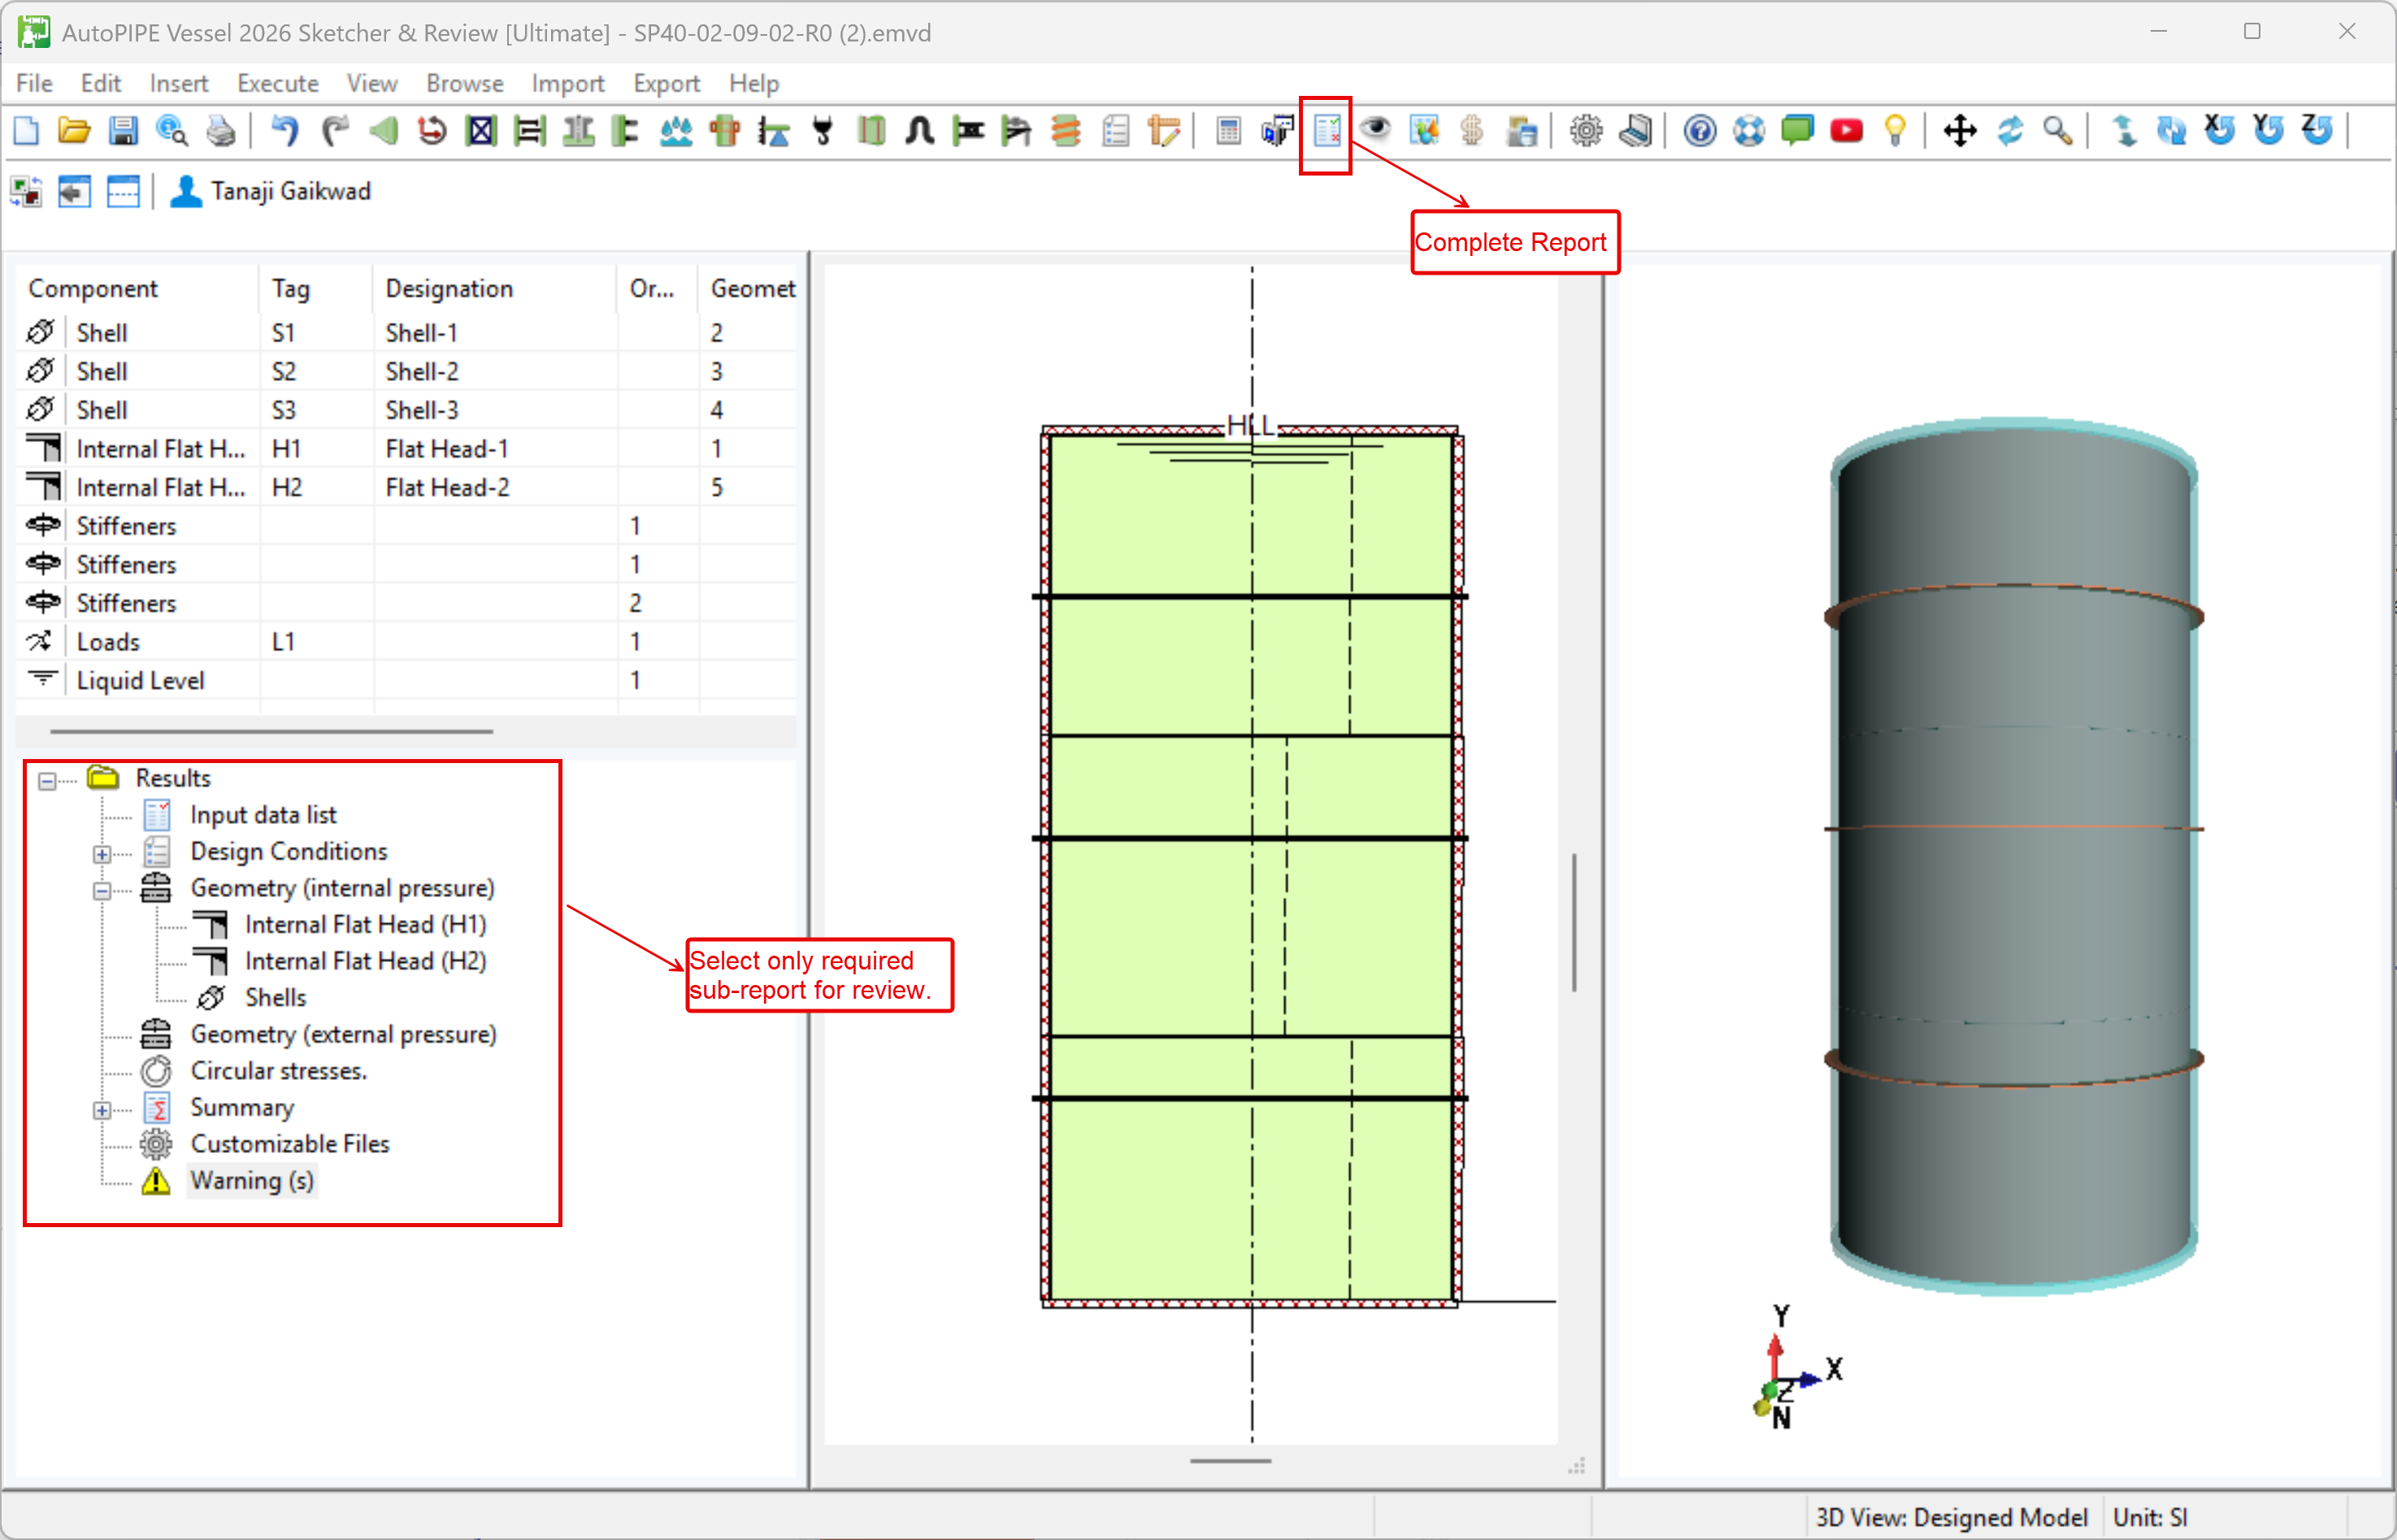2397x1540 pixels.
Task: Select Internal Flat Head (H1) sub-report
Action: pos(365,924)
